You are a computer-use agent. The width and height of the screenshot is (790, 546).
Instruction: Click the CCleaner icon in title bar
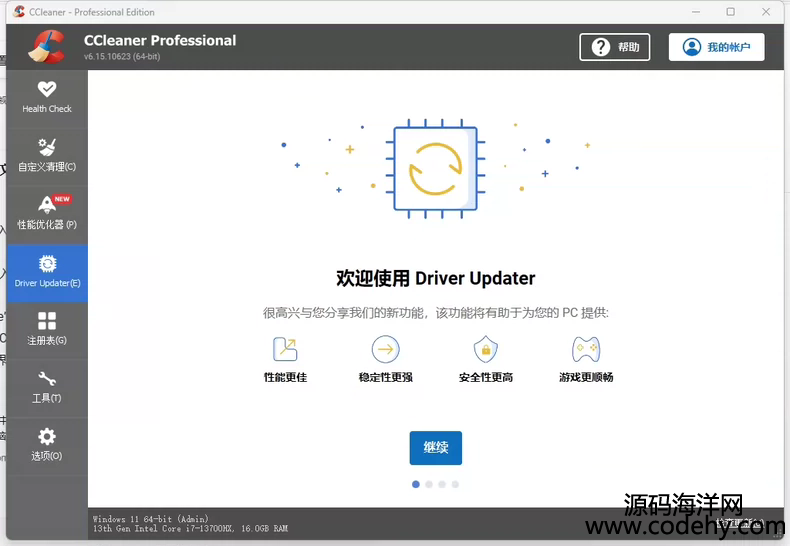[x=19, y=12]
